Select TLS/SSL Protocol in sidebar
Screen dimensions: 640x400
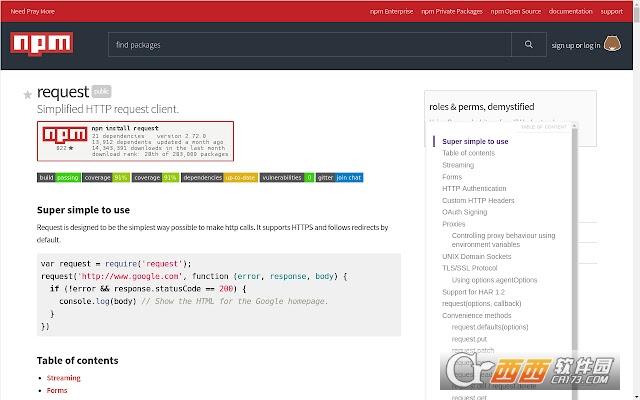(x=469, y=268)
